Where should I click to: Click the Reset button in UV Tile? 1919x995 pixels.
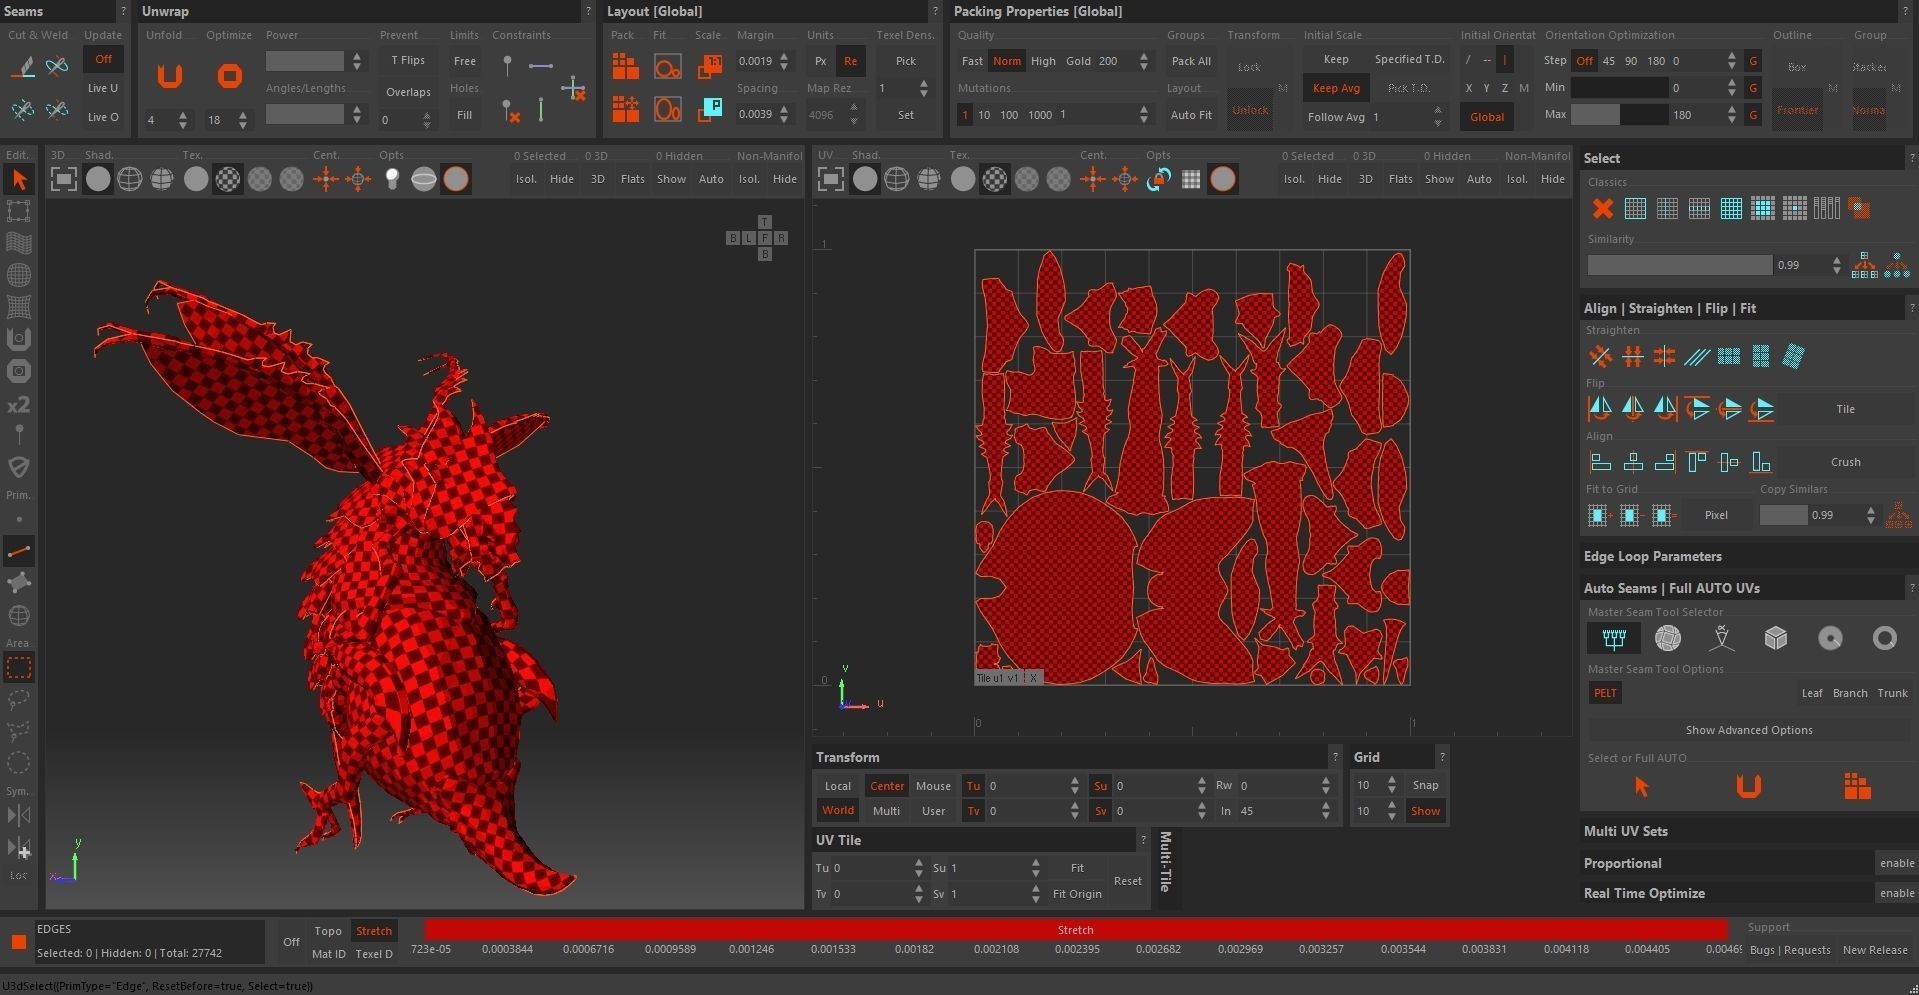[1127, 881]
